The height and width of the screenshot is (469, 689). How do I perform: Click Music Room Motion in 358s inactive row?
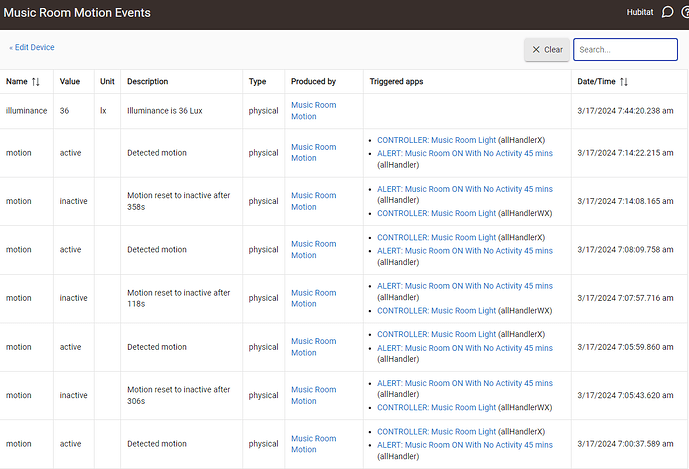point(313,201)
